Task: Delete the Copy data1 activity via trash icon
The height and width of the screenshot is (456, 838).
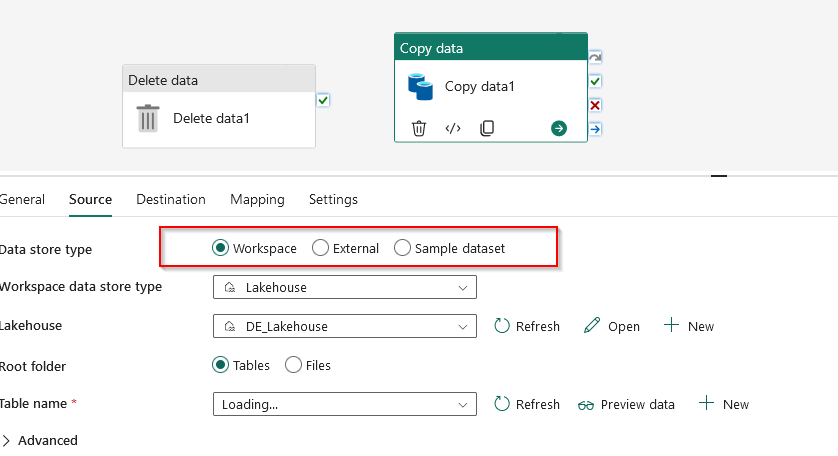Action: pyautogui.click(x=419, y=128)
